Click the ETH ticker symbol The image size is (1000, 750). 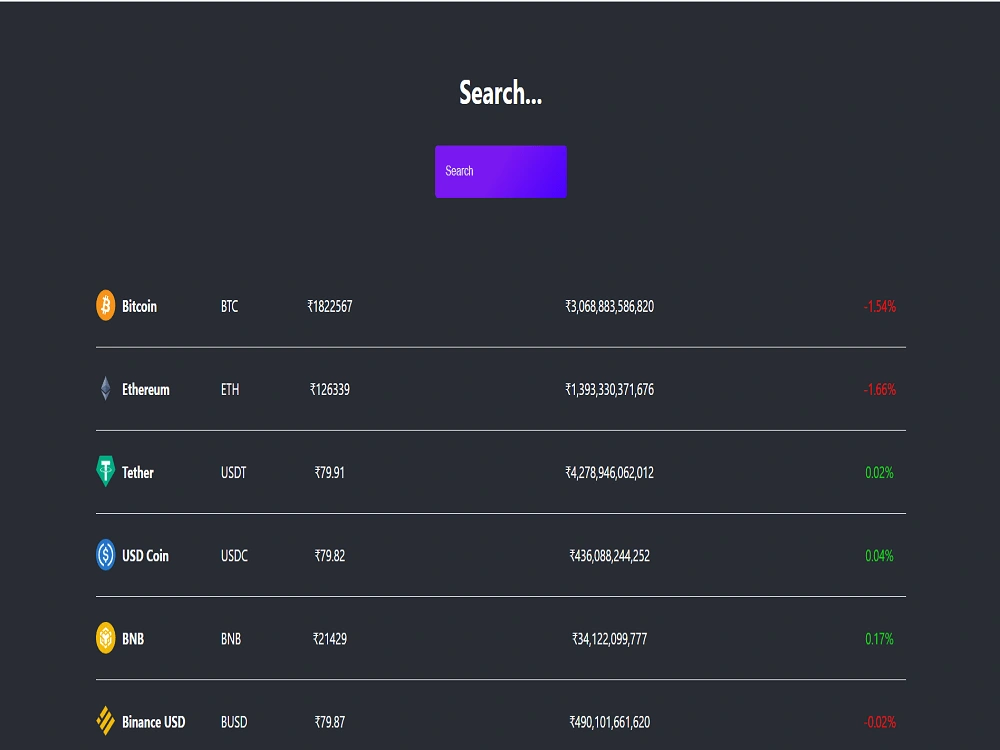point(230,390)
